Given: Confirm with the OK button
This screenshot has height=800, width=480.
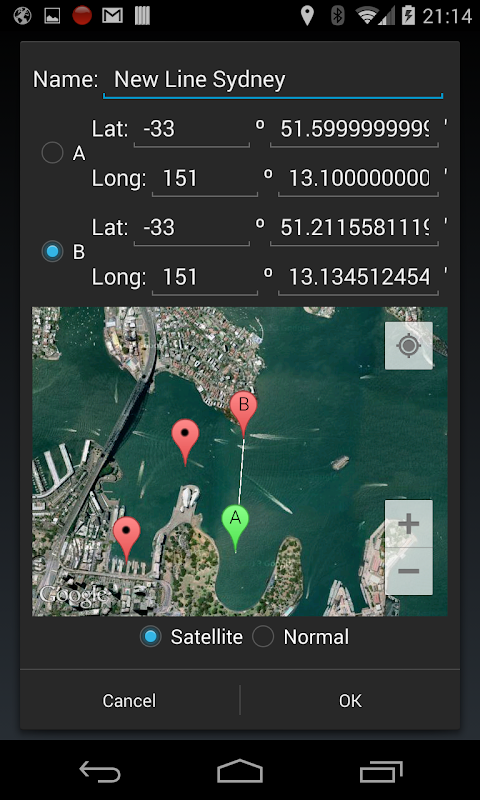Looking at the screenshot, I should [x=350, y=701].
